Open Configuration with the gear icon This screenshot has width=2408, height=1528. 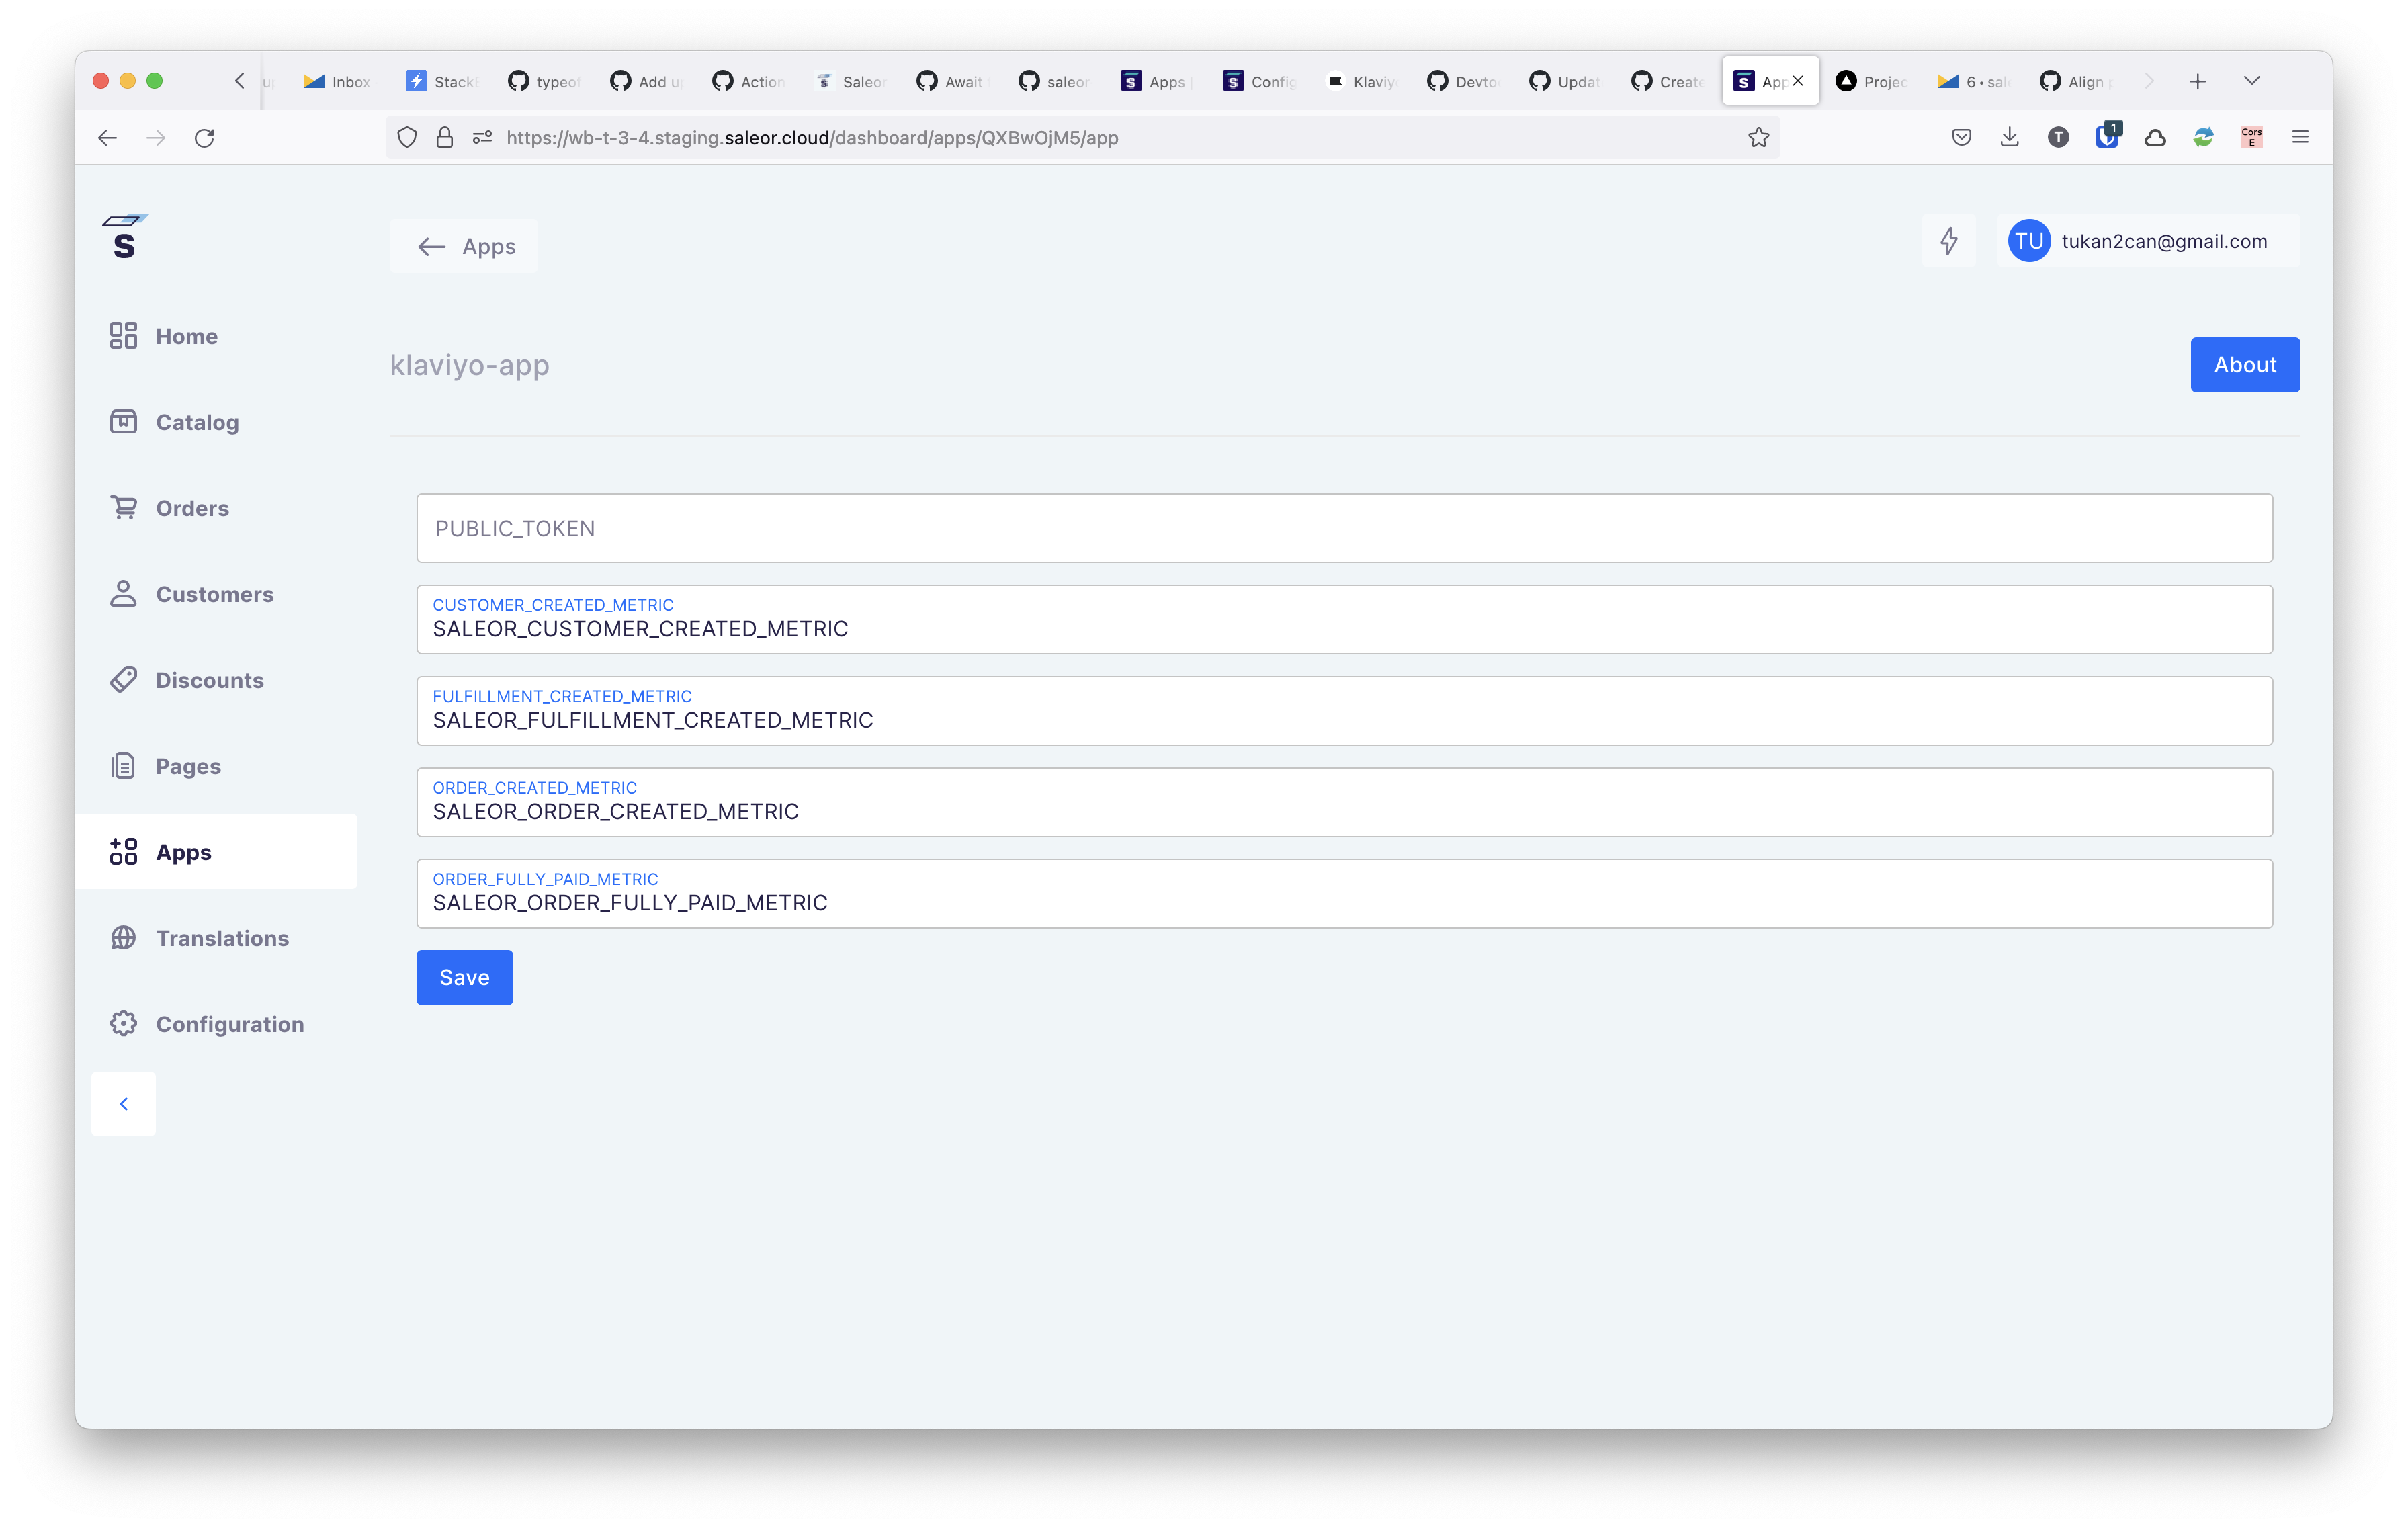click(x=123, y=1024)
